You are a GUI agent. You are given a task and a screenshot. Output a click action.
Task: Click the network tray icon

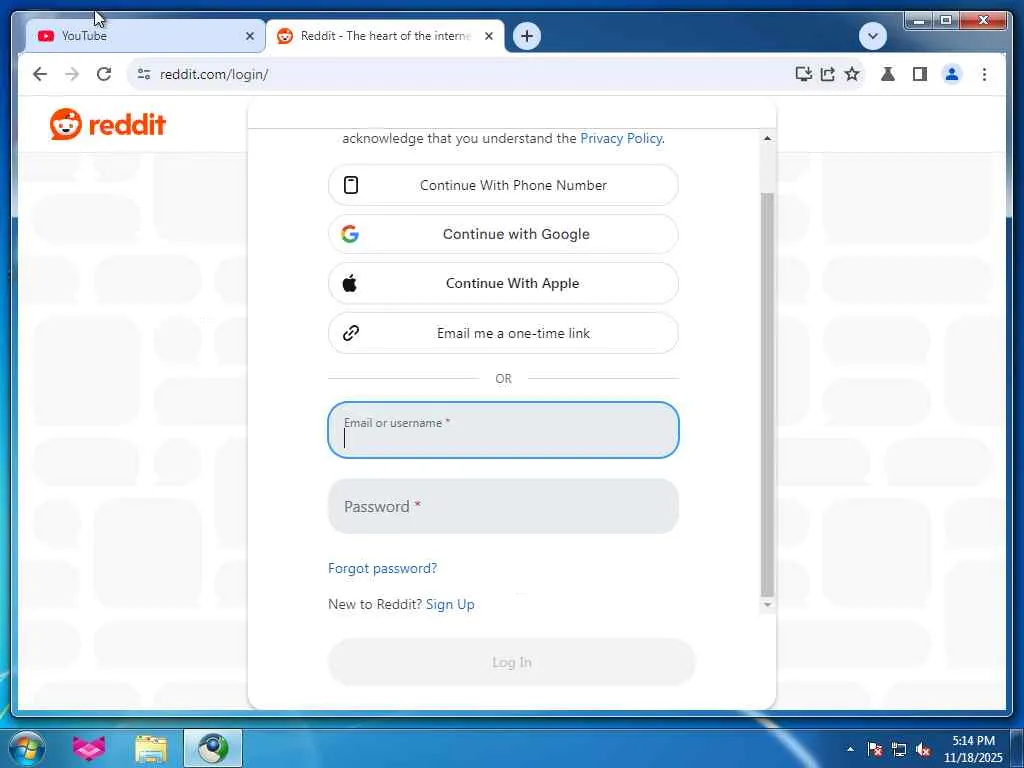pos(899,749)
